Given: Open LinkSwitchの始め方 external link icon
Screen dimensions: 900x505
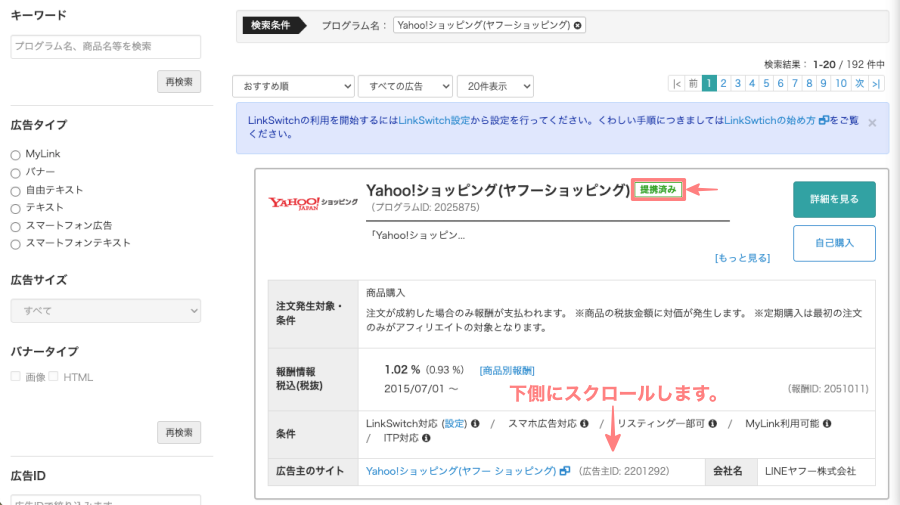Looking at the screenshot, I should 824,120.
